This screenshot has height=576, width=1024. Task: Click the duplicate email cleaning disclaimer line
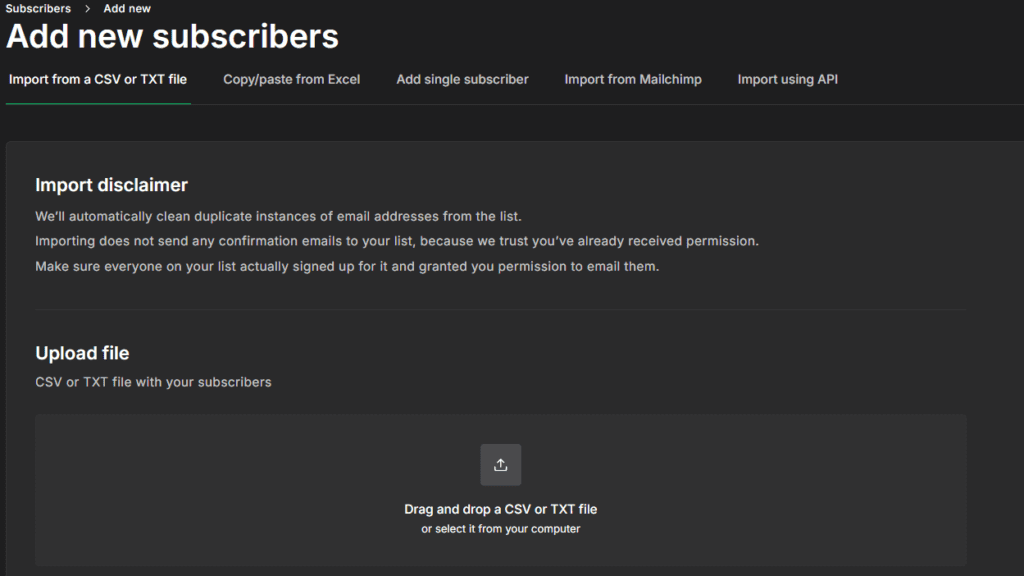coord(278,216)
